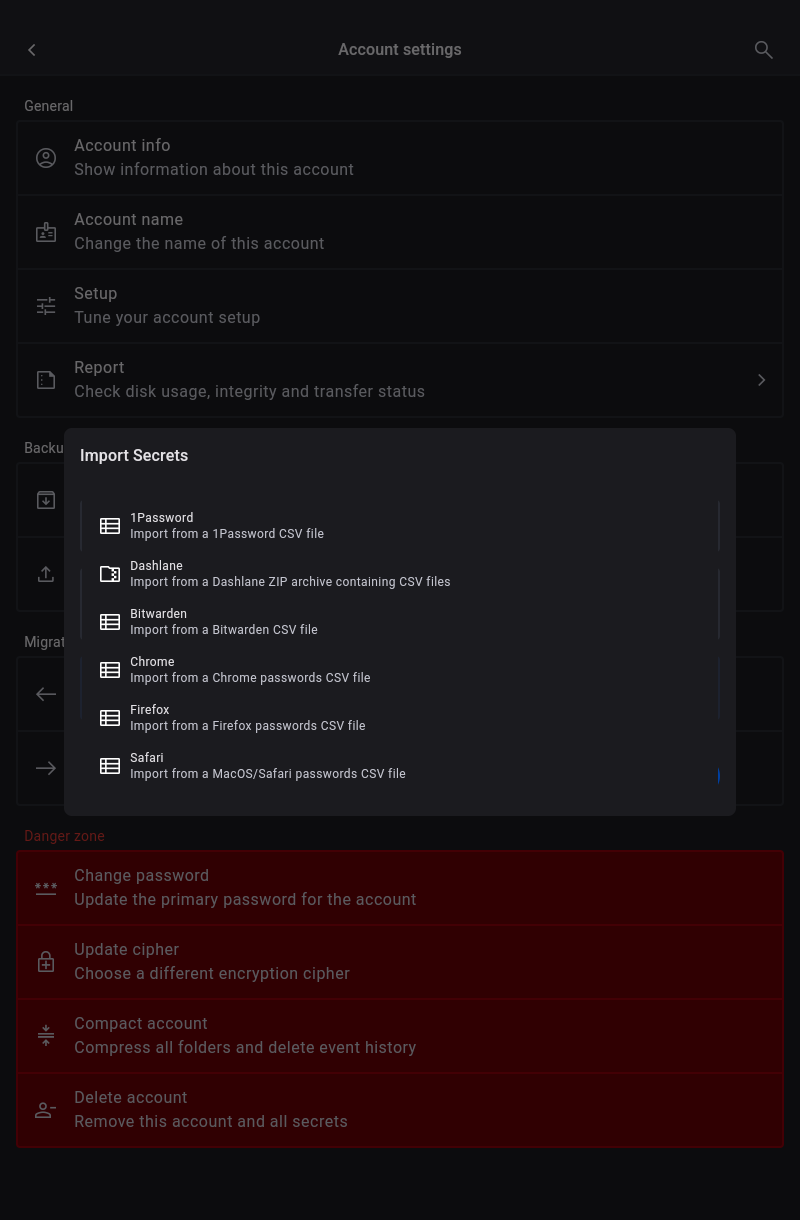Open the Setup account option
Image resolution: width=800 pixels, height=1220 pixels.
click(167, 306)
